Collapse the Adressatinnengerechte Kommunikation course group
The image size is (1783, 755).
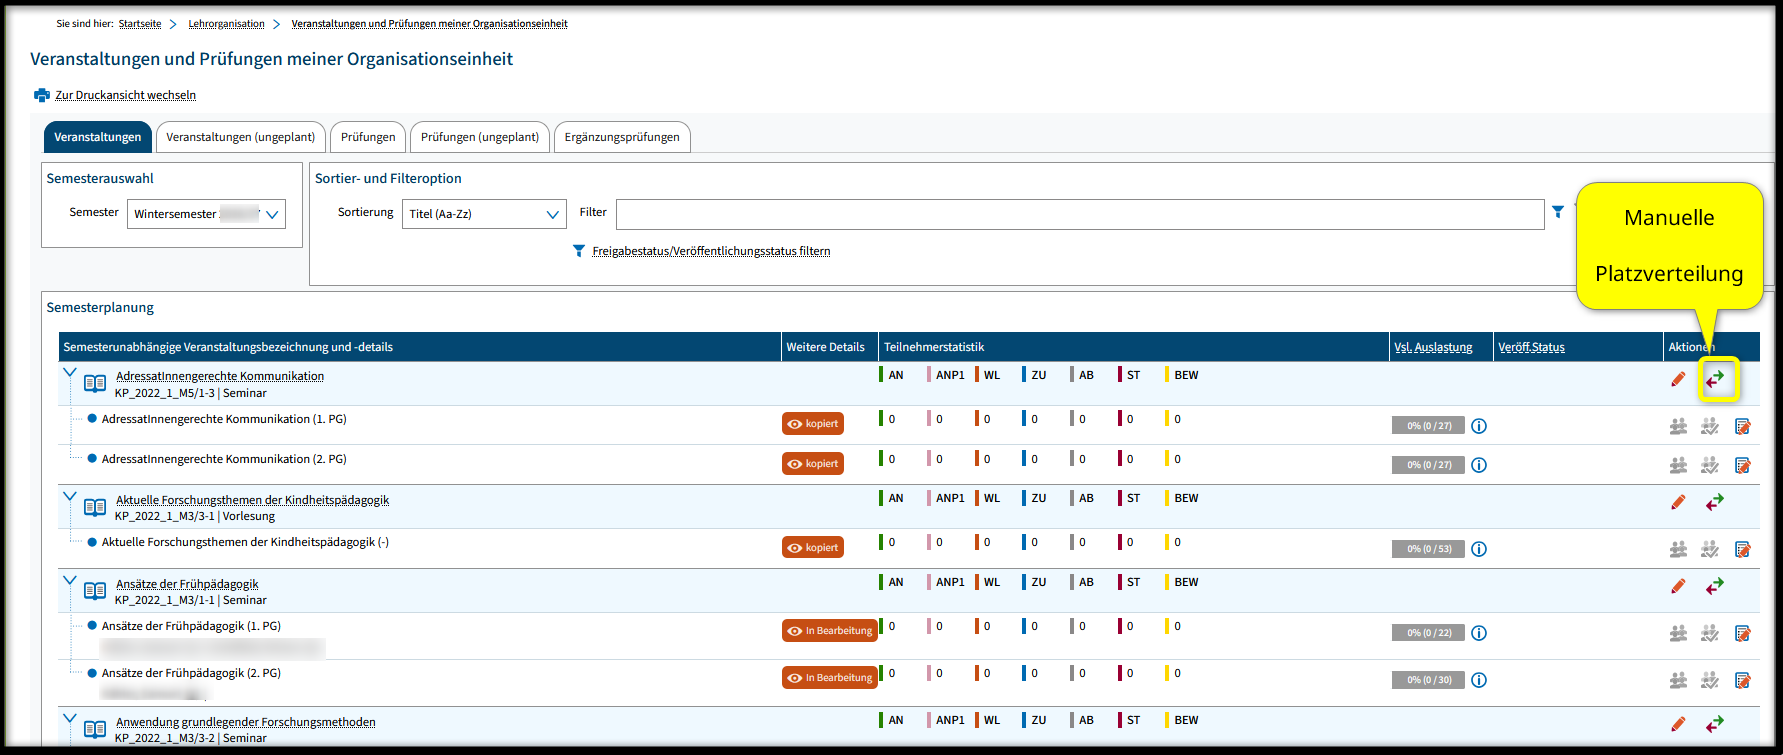70,374
